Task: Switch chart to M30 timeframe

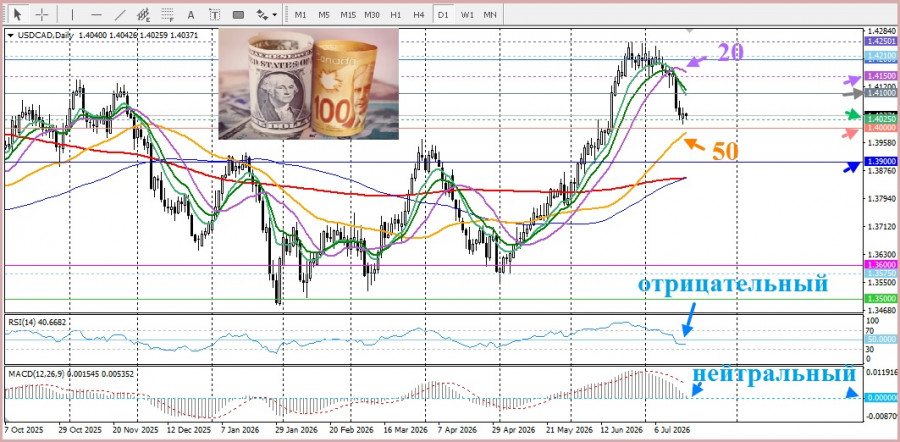Action: pos(371,14)
